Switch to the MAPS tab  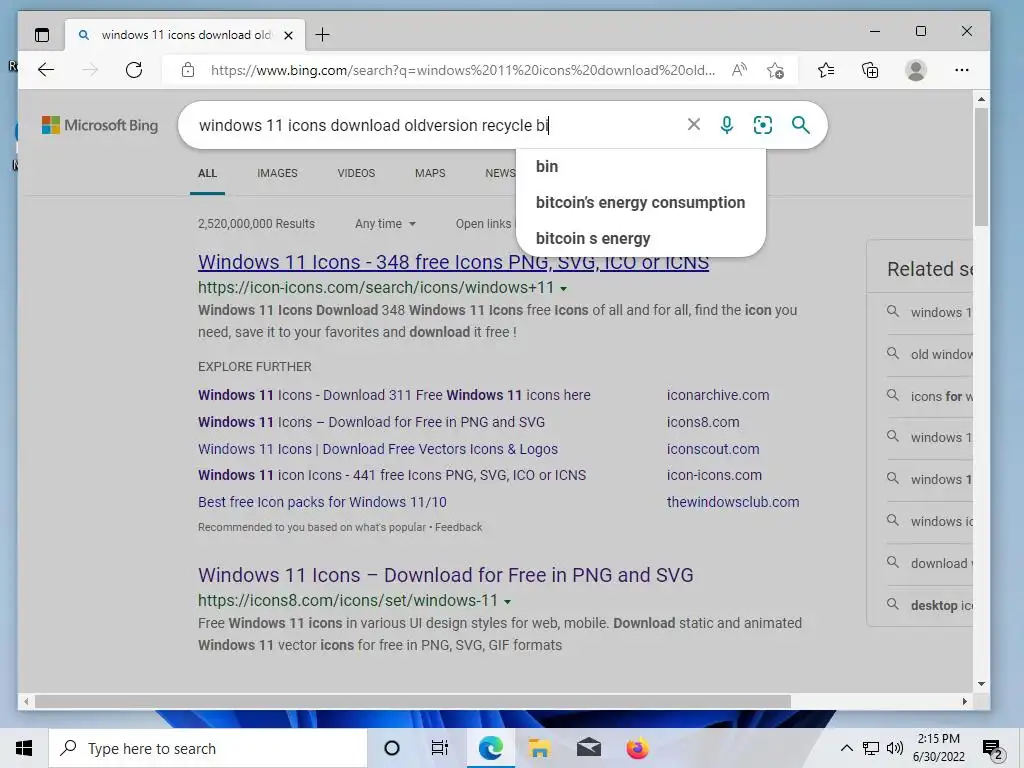(430, 173)
